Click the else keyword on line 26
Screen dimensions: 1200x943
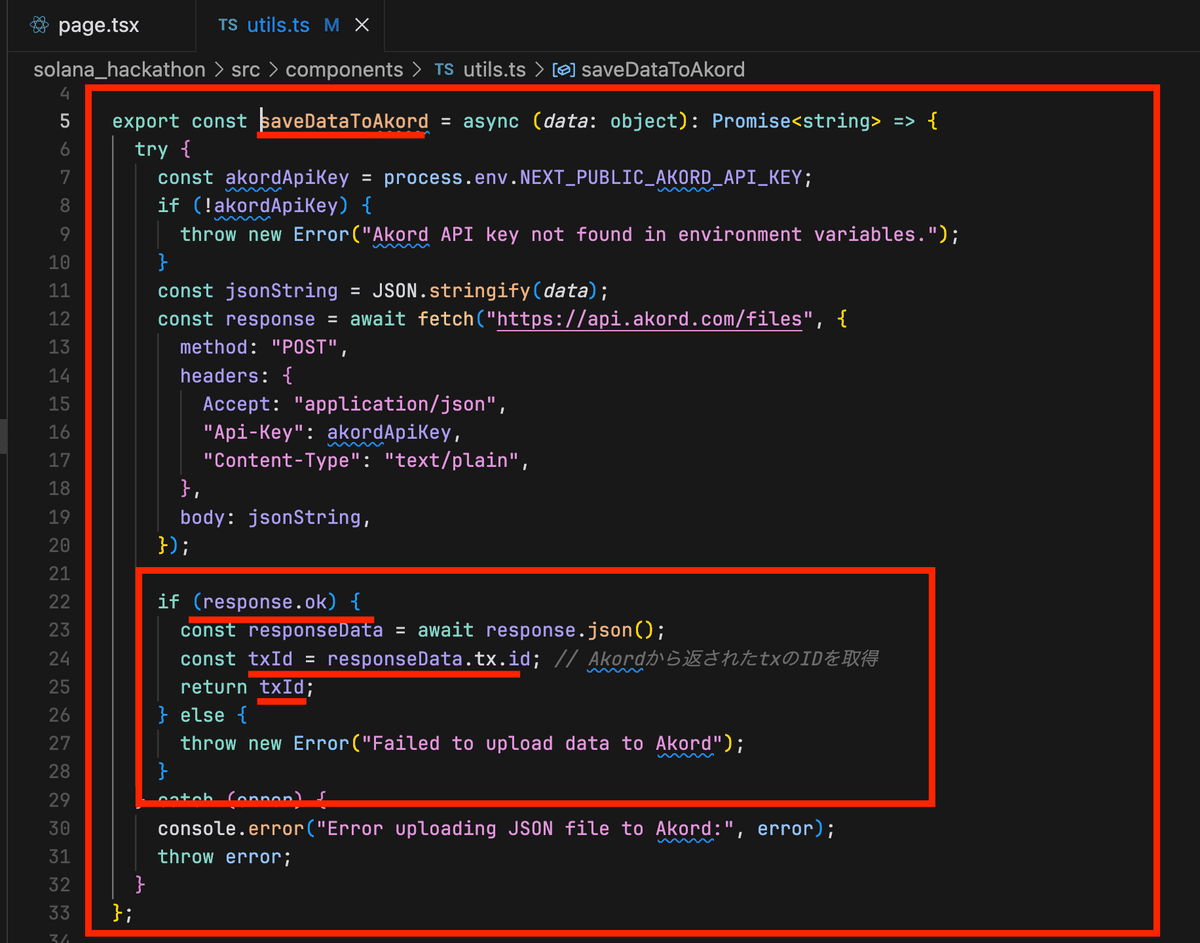pos(203,715)
